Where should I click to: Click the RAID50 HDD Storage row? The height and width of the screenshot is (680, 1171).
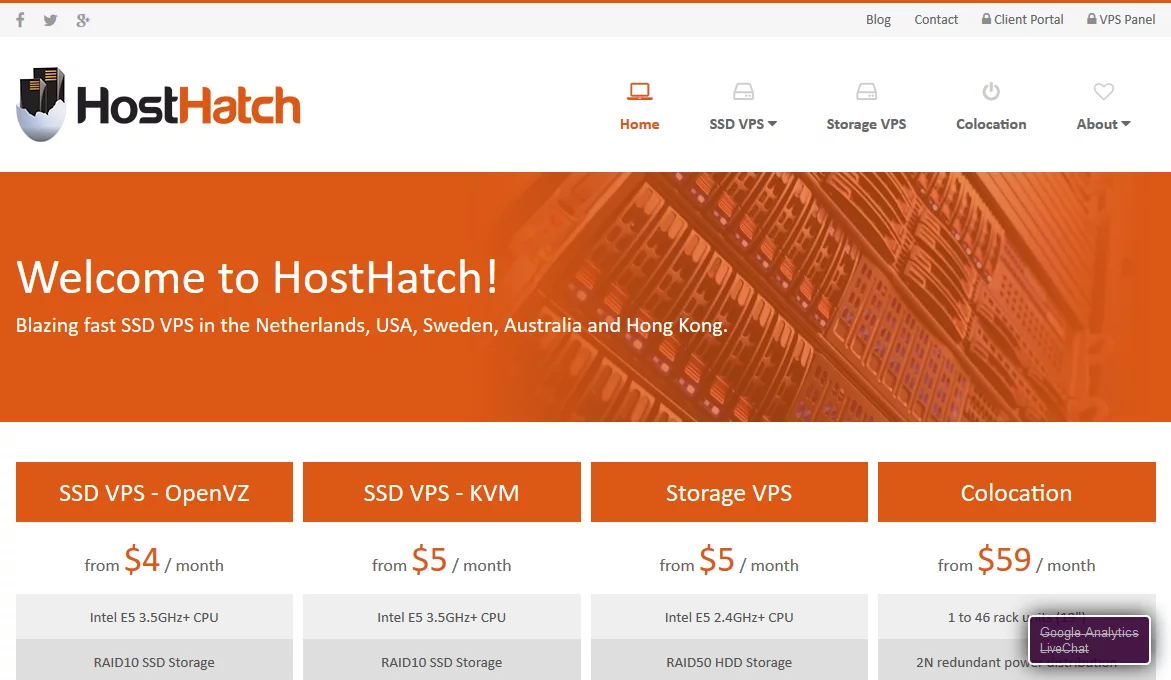tap(729, 662)
